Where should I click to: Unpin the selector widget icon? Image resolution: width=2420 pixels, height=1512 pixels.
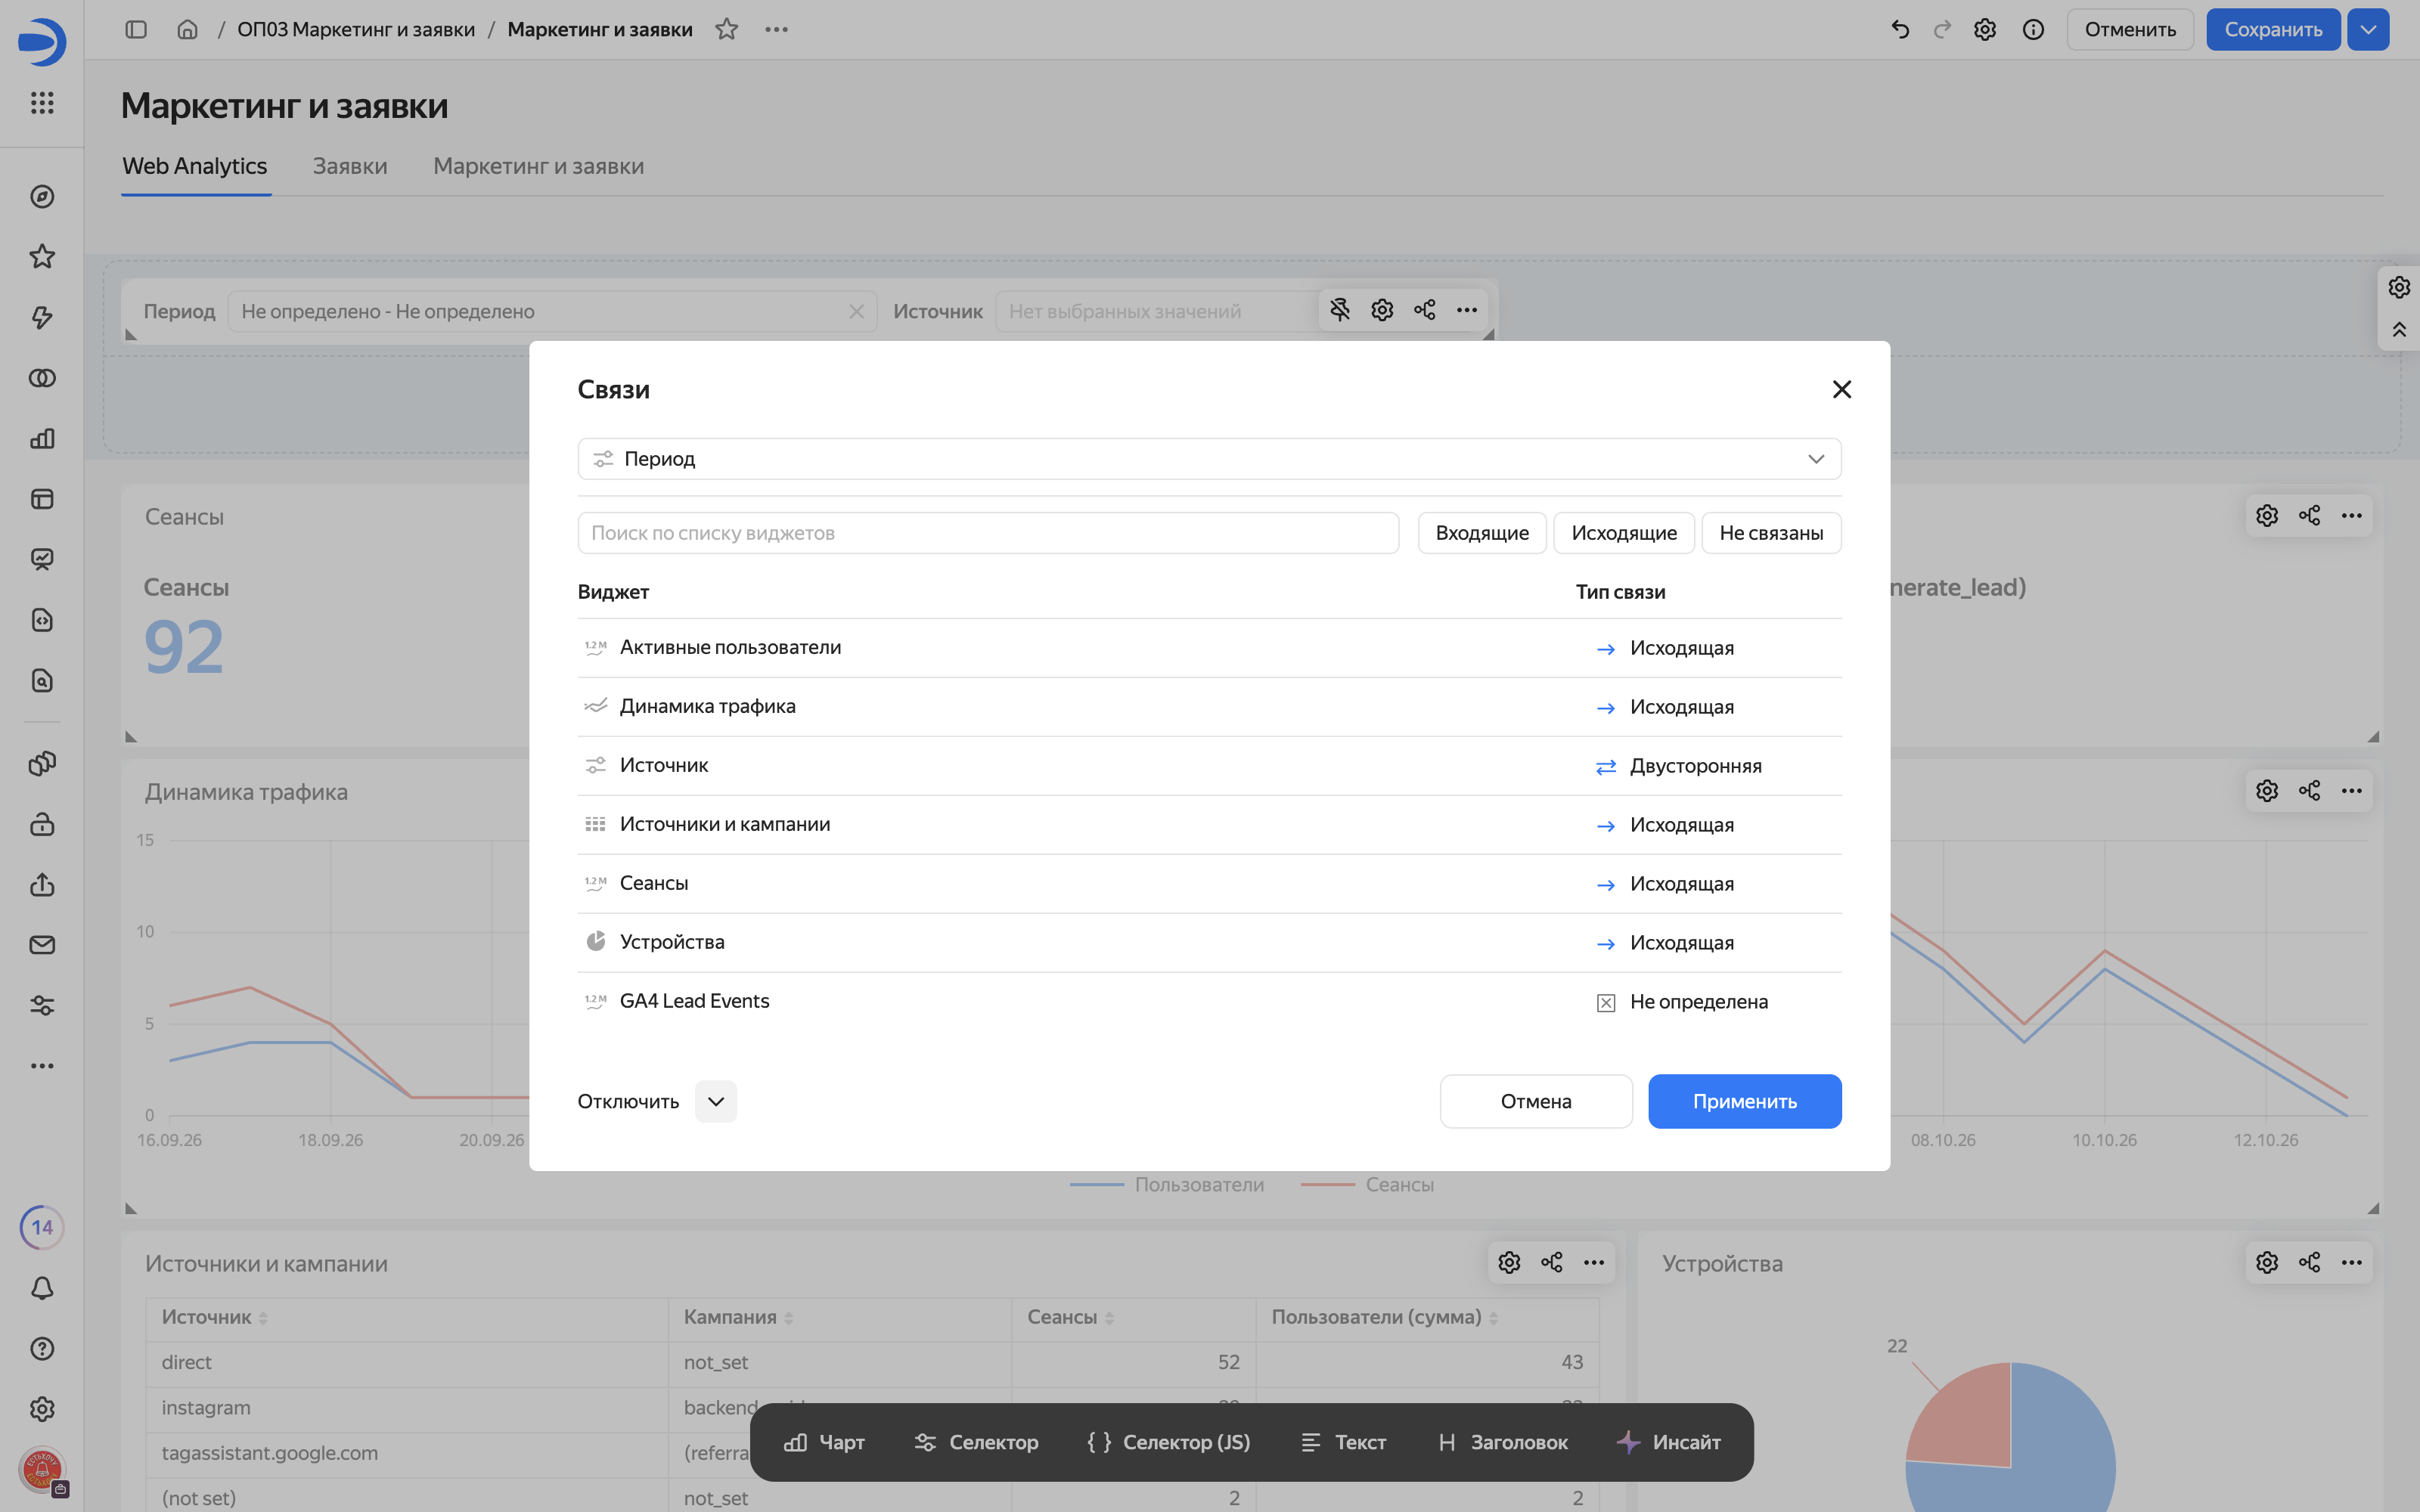[x=1340, y=310]
